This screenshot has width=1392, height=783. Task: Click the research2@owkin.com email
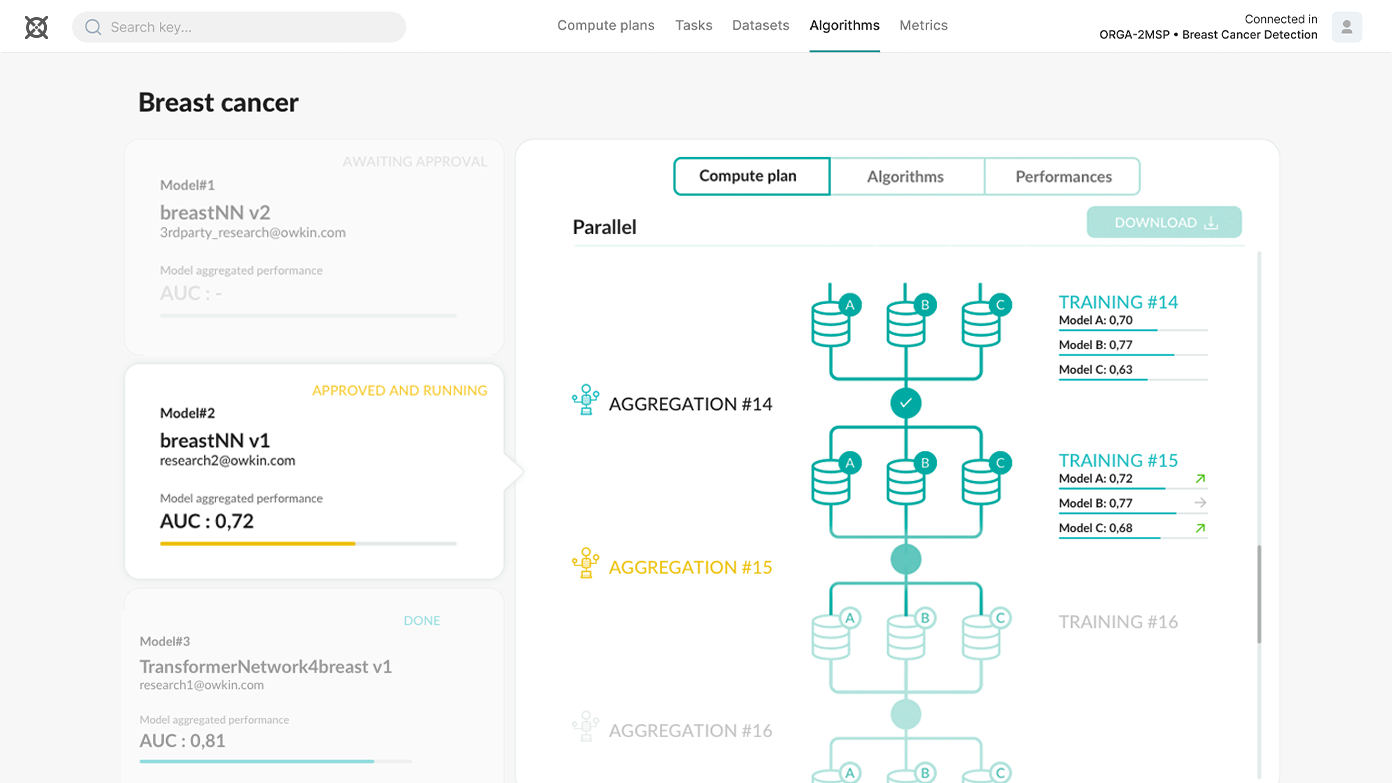(x=228, y=461)
